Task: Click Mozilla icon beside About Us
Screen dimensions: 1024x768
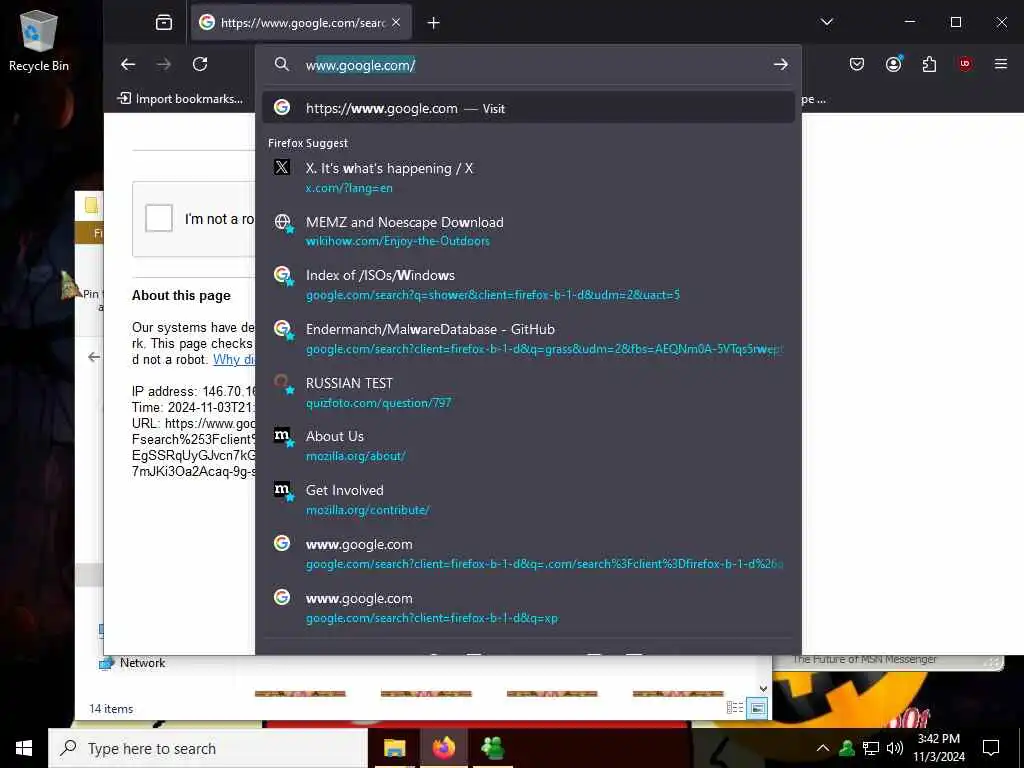Action: click(281, 435)
